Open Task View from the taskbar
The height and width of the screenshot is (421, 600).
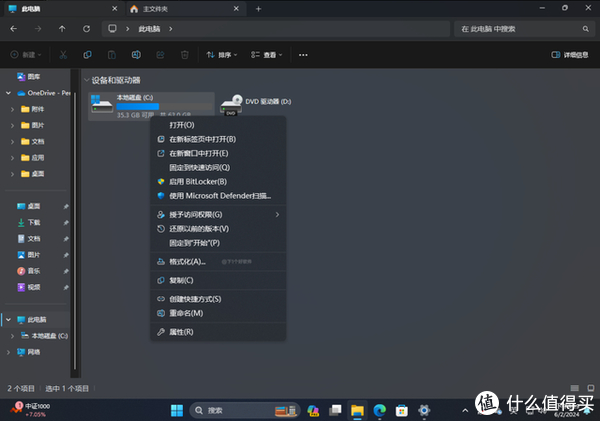tap(335, 410)
